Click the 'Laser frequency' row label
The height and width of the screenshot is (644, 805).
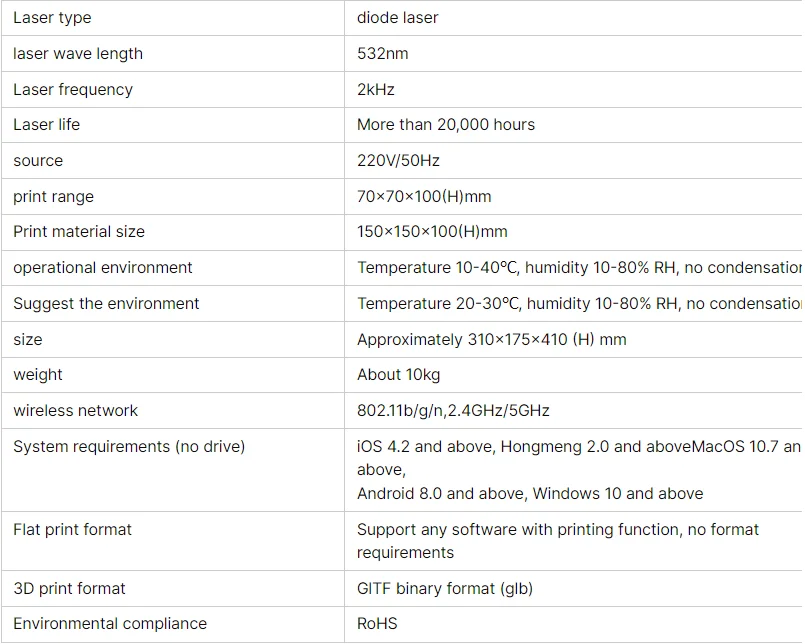[x=72, y=89]
